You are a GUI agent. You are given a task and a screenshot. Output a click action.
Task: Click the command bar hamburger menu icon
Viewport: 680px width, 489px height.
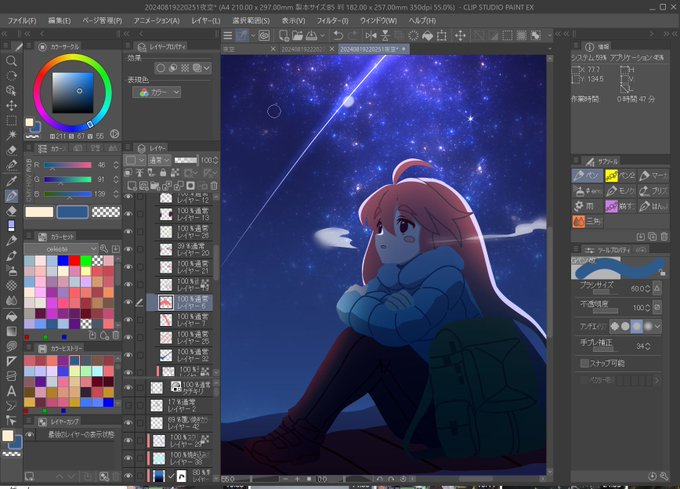(228, 36)
